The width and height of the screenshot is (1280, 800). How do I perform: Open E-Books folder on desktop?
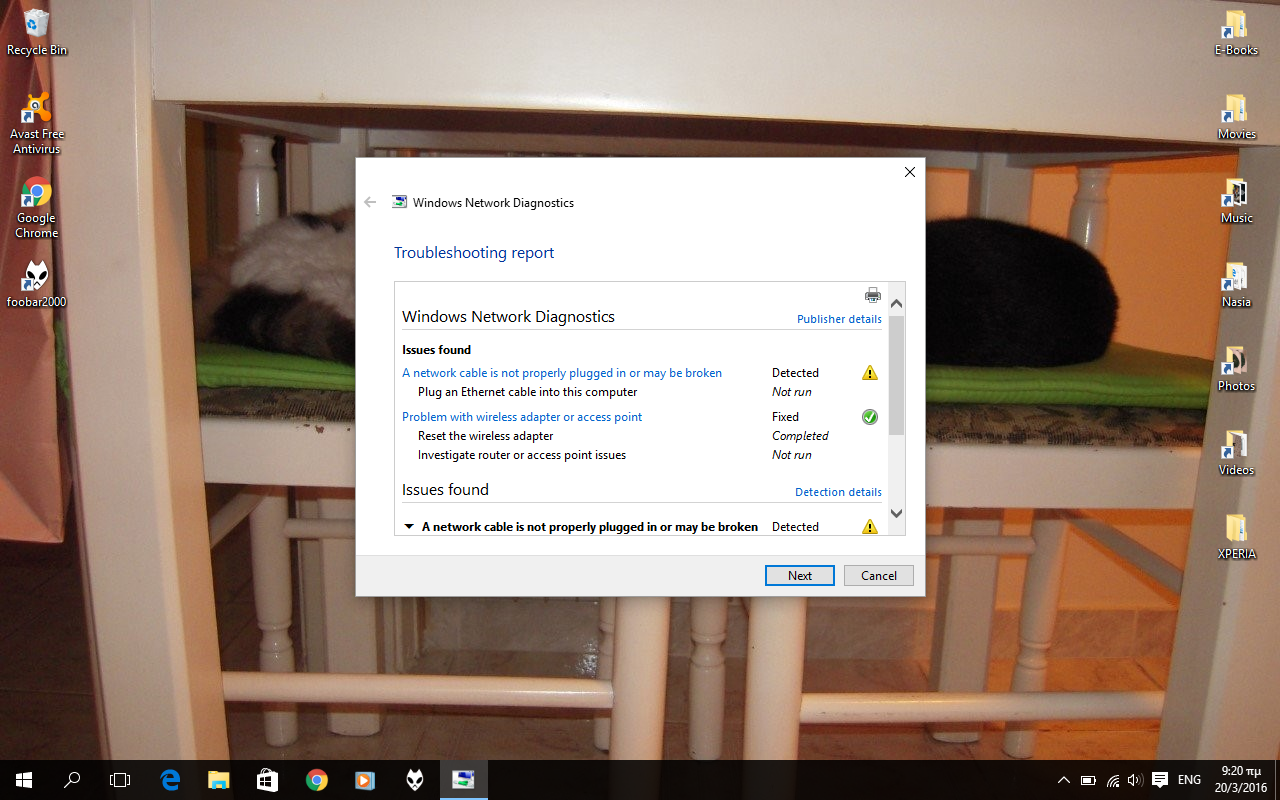click(x=1236, y=31)
